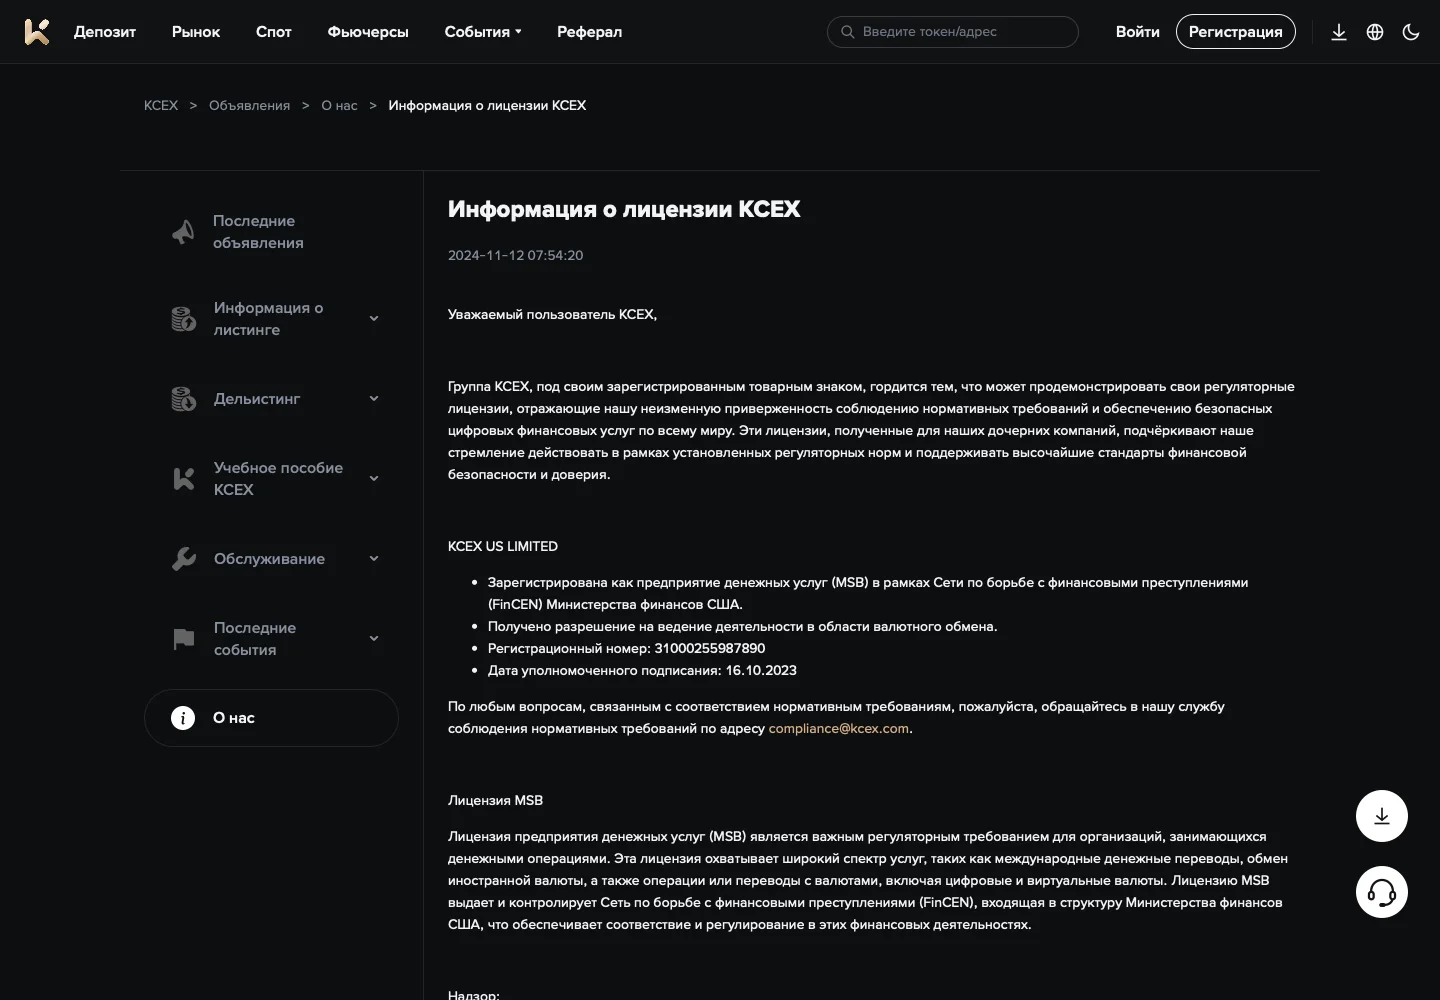Image resolution: width=1440 pixels, height=1000 pixels.
Task: Expand Учебное пособие KCEX chevron
Action: click(x=374, y=479)
